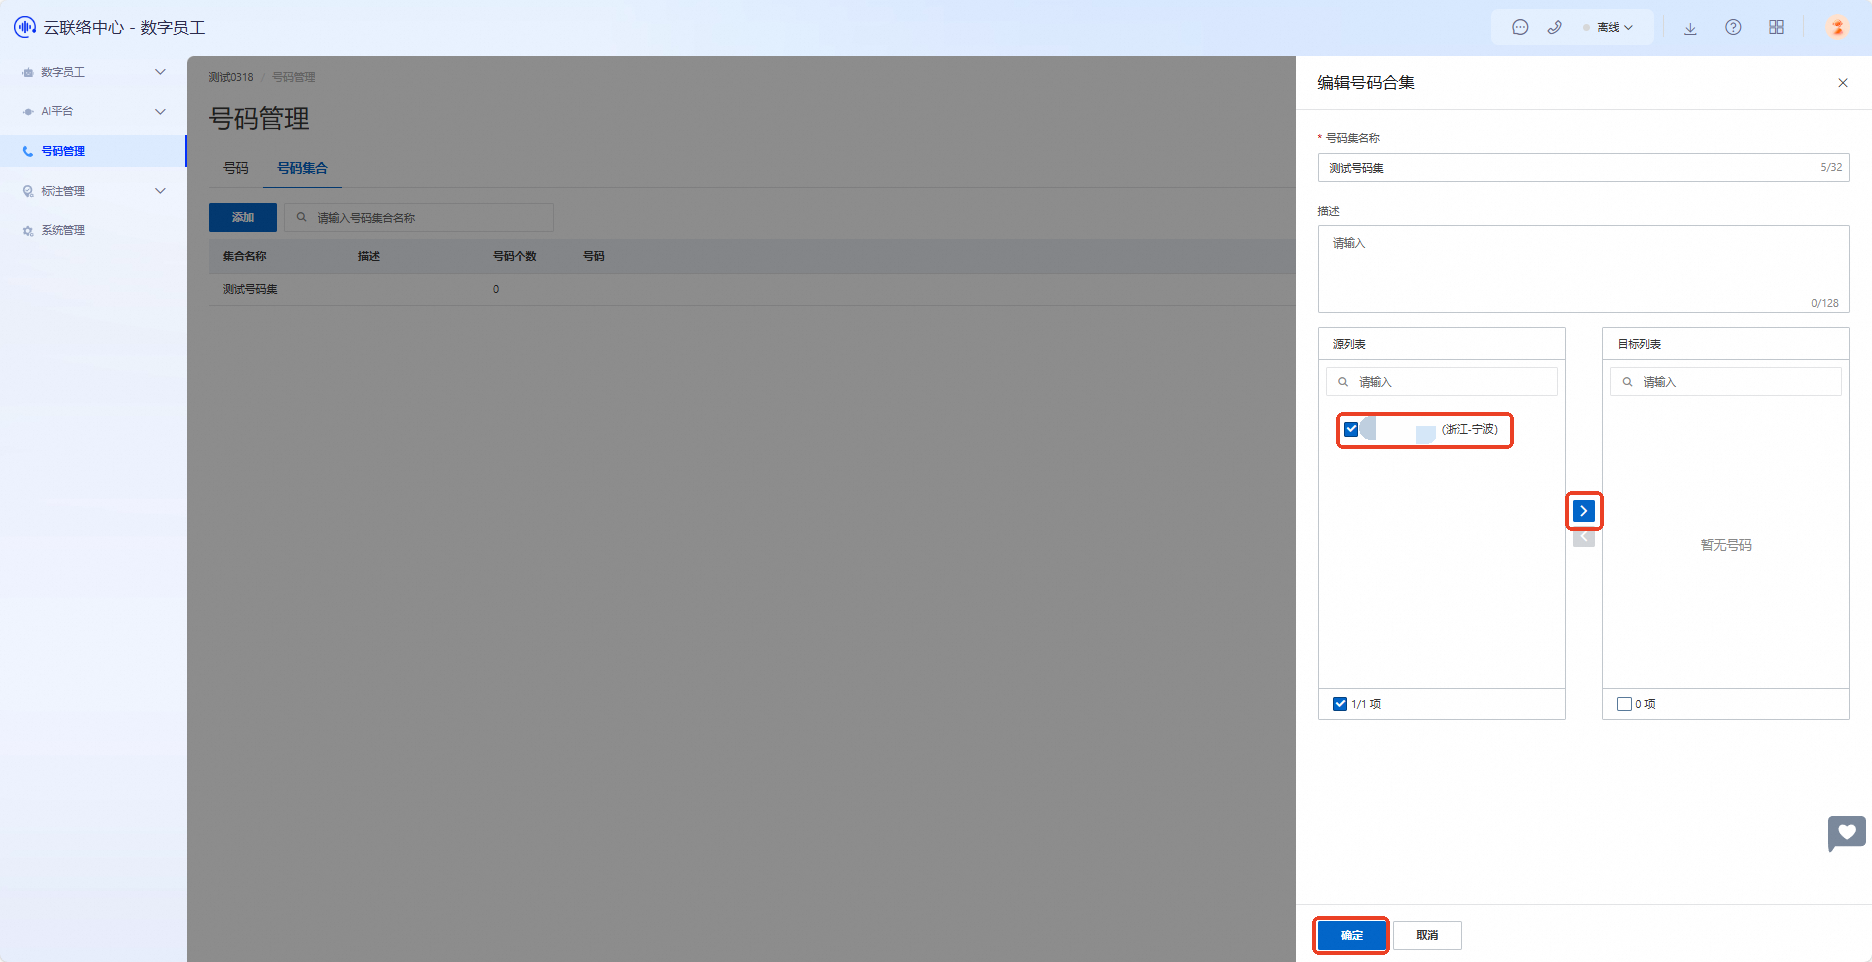Click the 标注管理 sidebar icon
The image size is (1872, 962).
tap(28, 191)
